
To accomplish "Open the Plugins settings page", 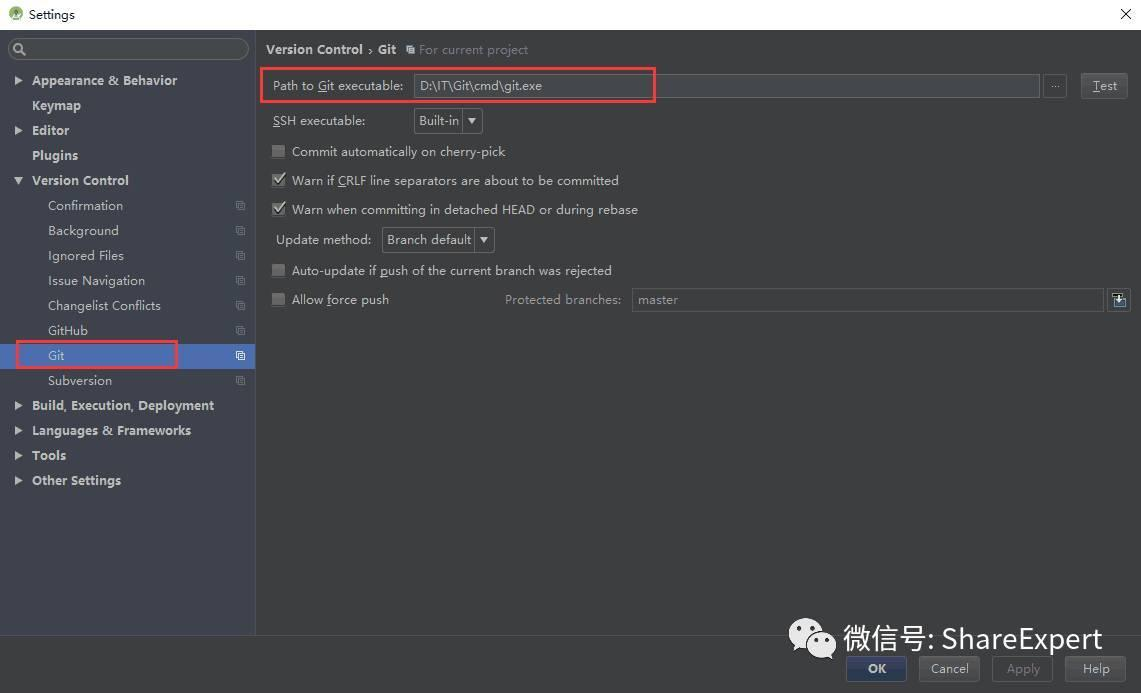I will [55, 156].
